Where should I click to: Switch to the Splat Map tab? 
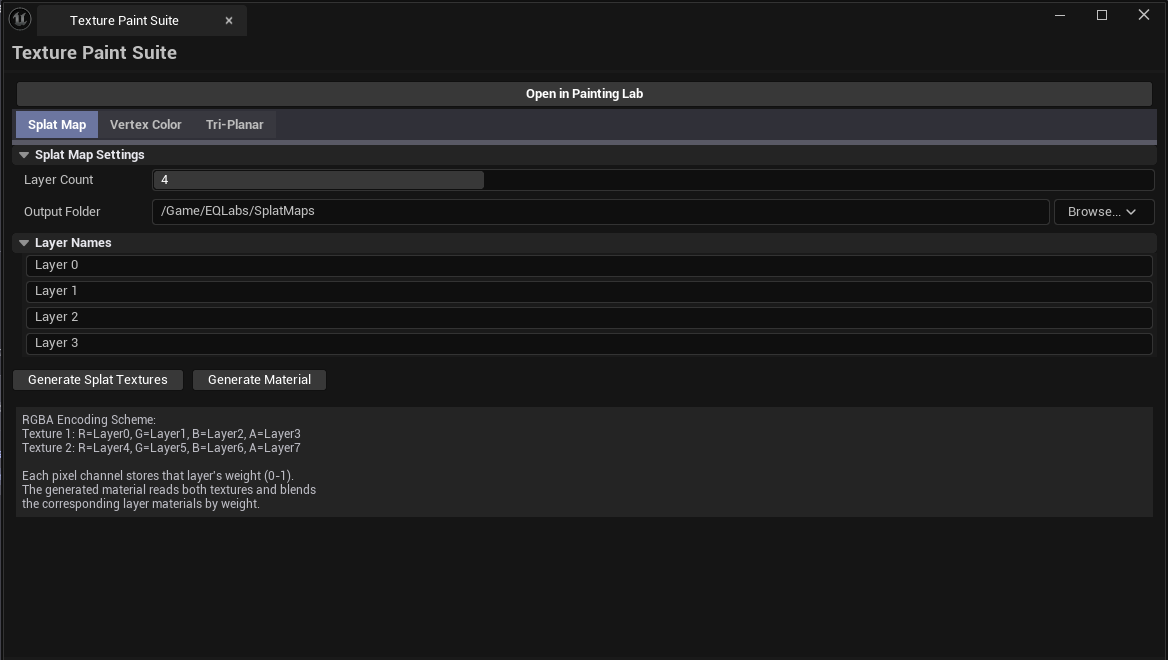pyautogui.click(x=57, y=124)
